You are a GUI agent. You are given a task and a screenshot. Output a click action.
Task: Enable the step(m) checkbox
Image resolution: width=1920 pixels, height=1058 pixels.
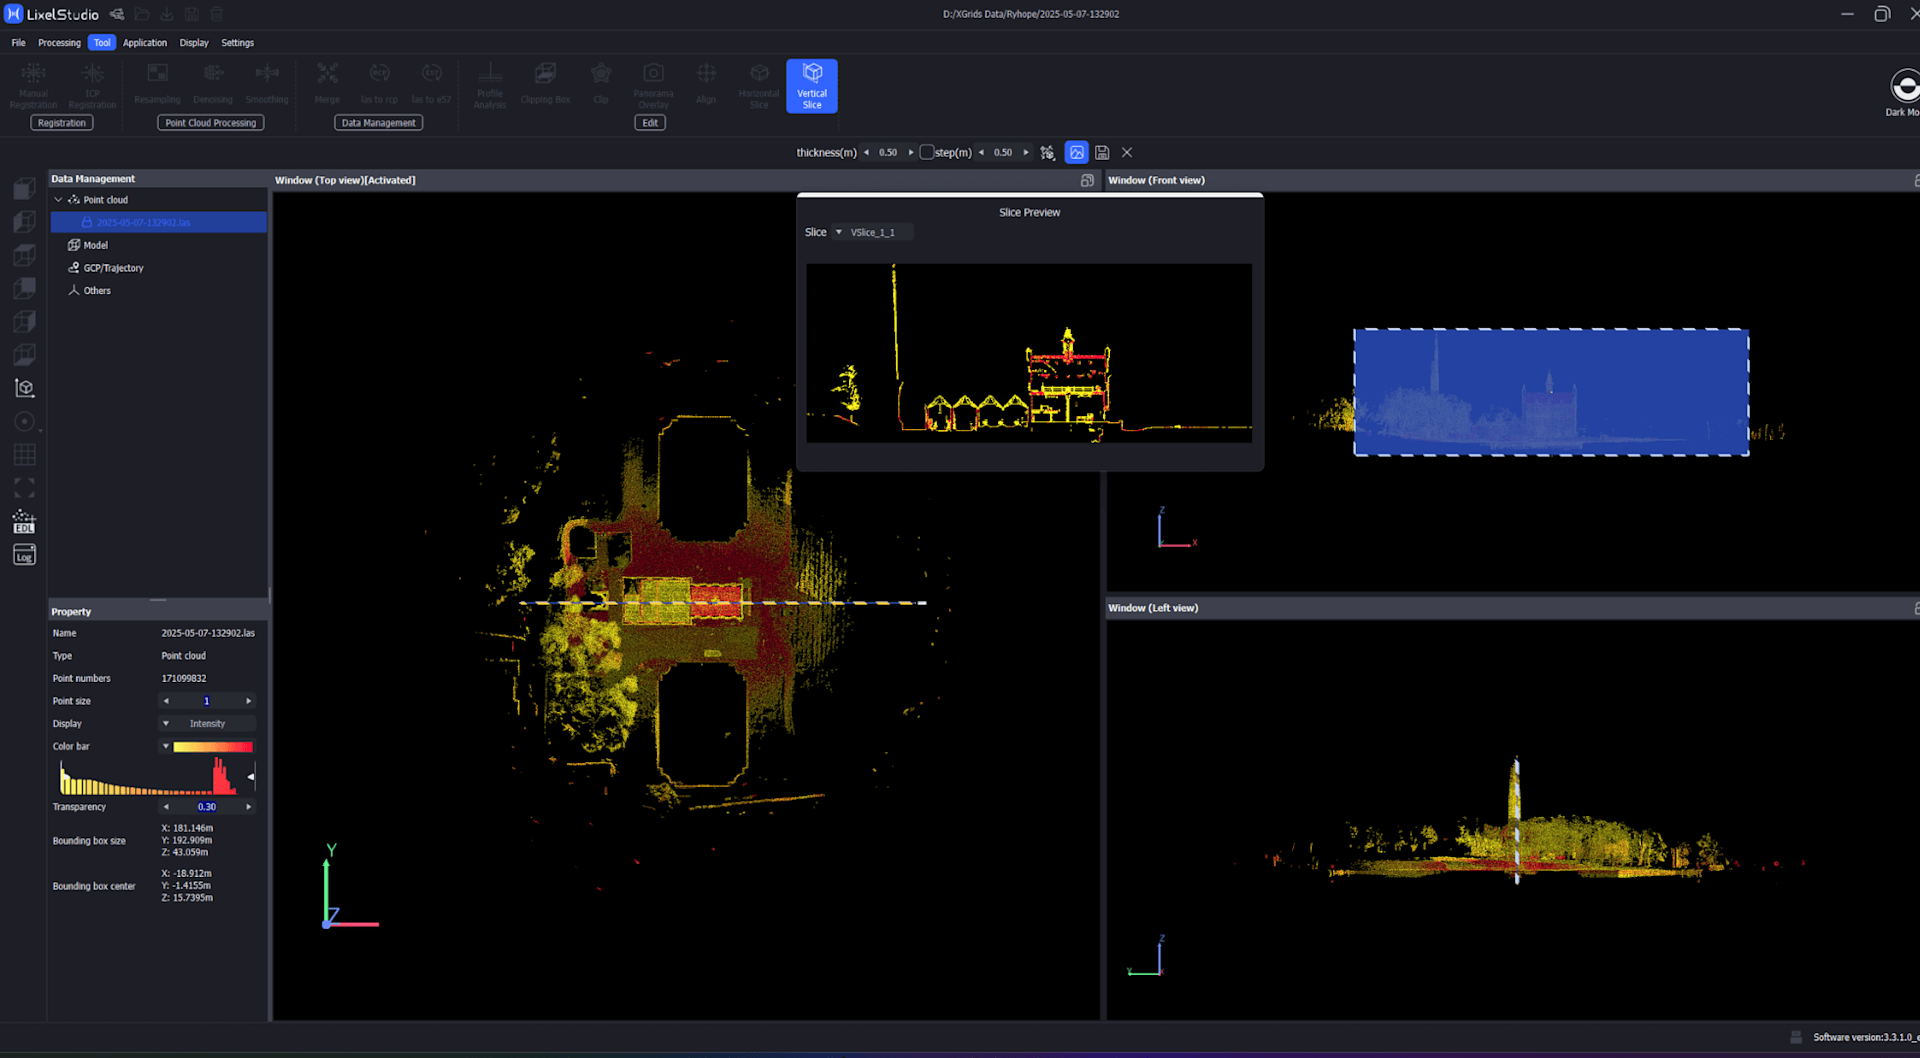(x=926, y=153)
